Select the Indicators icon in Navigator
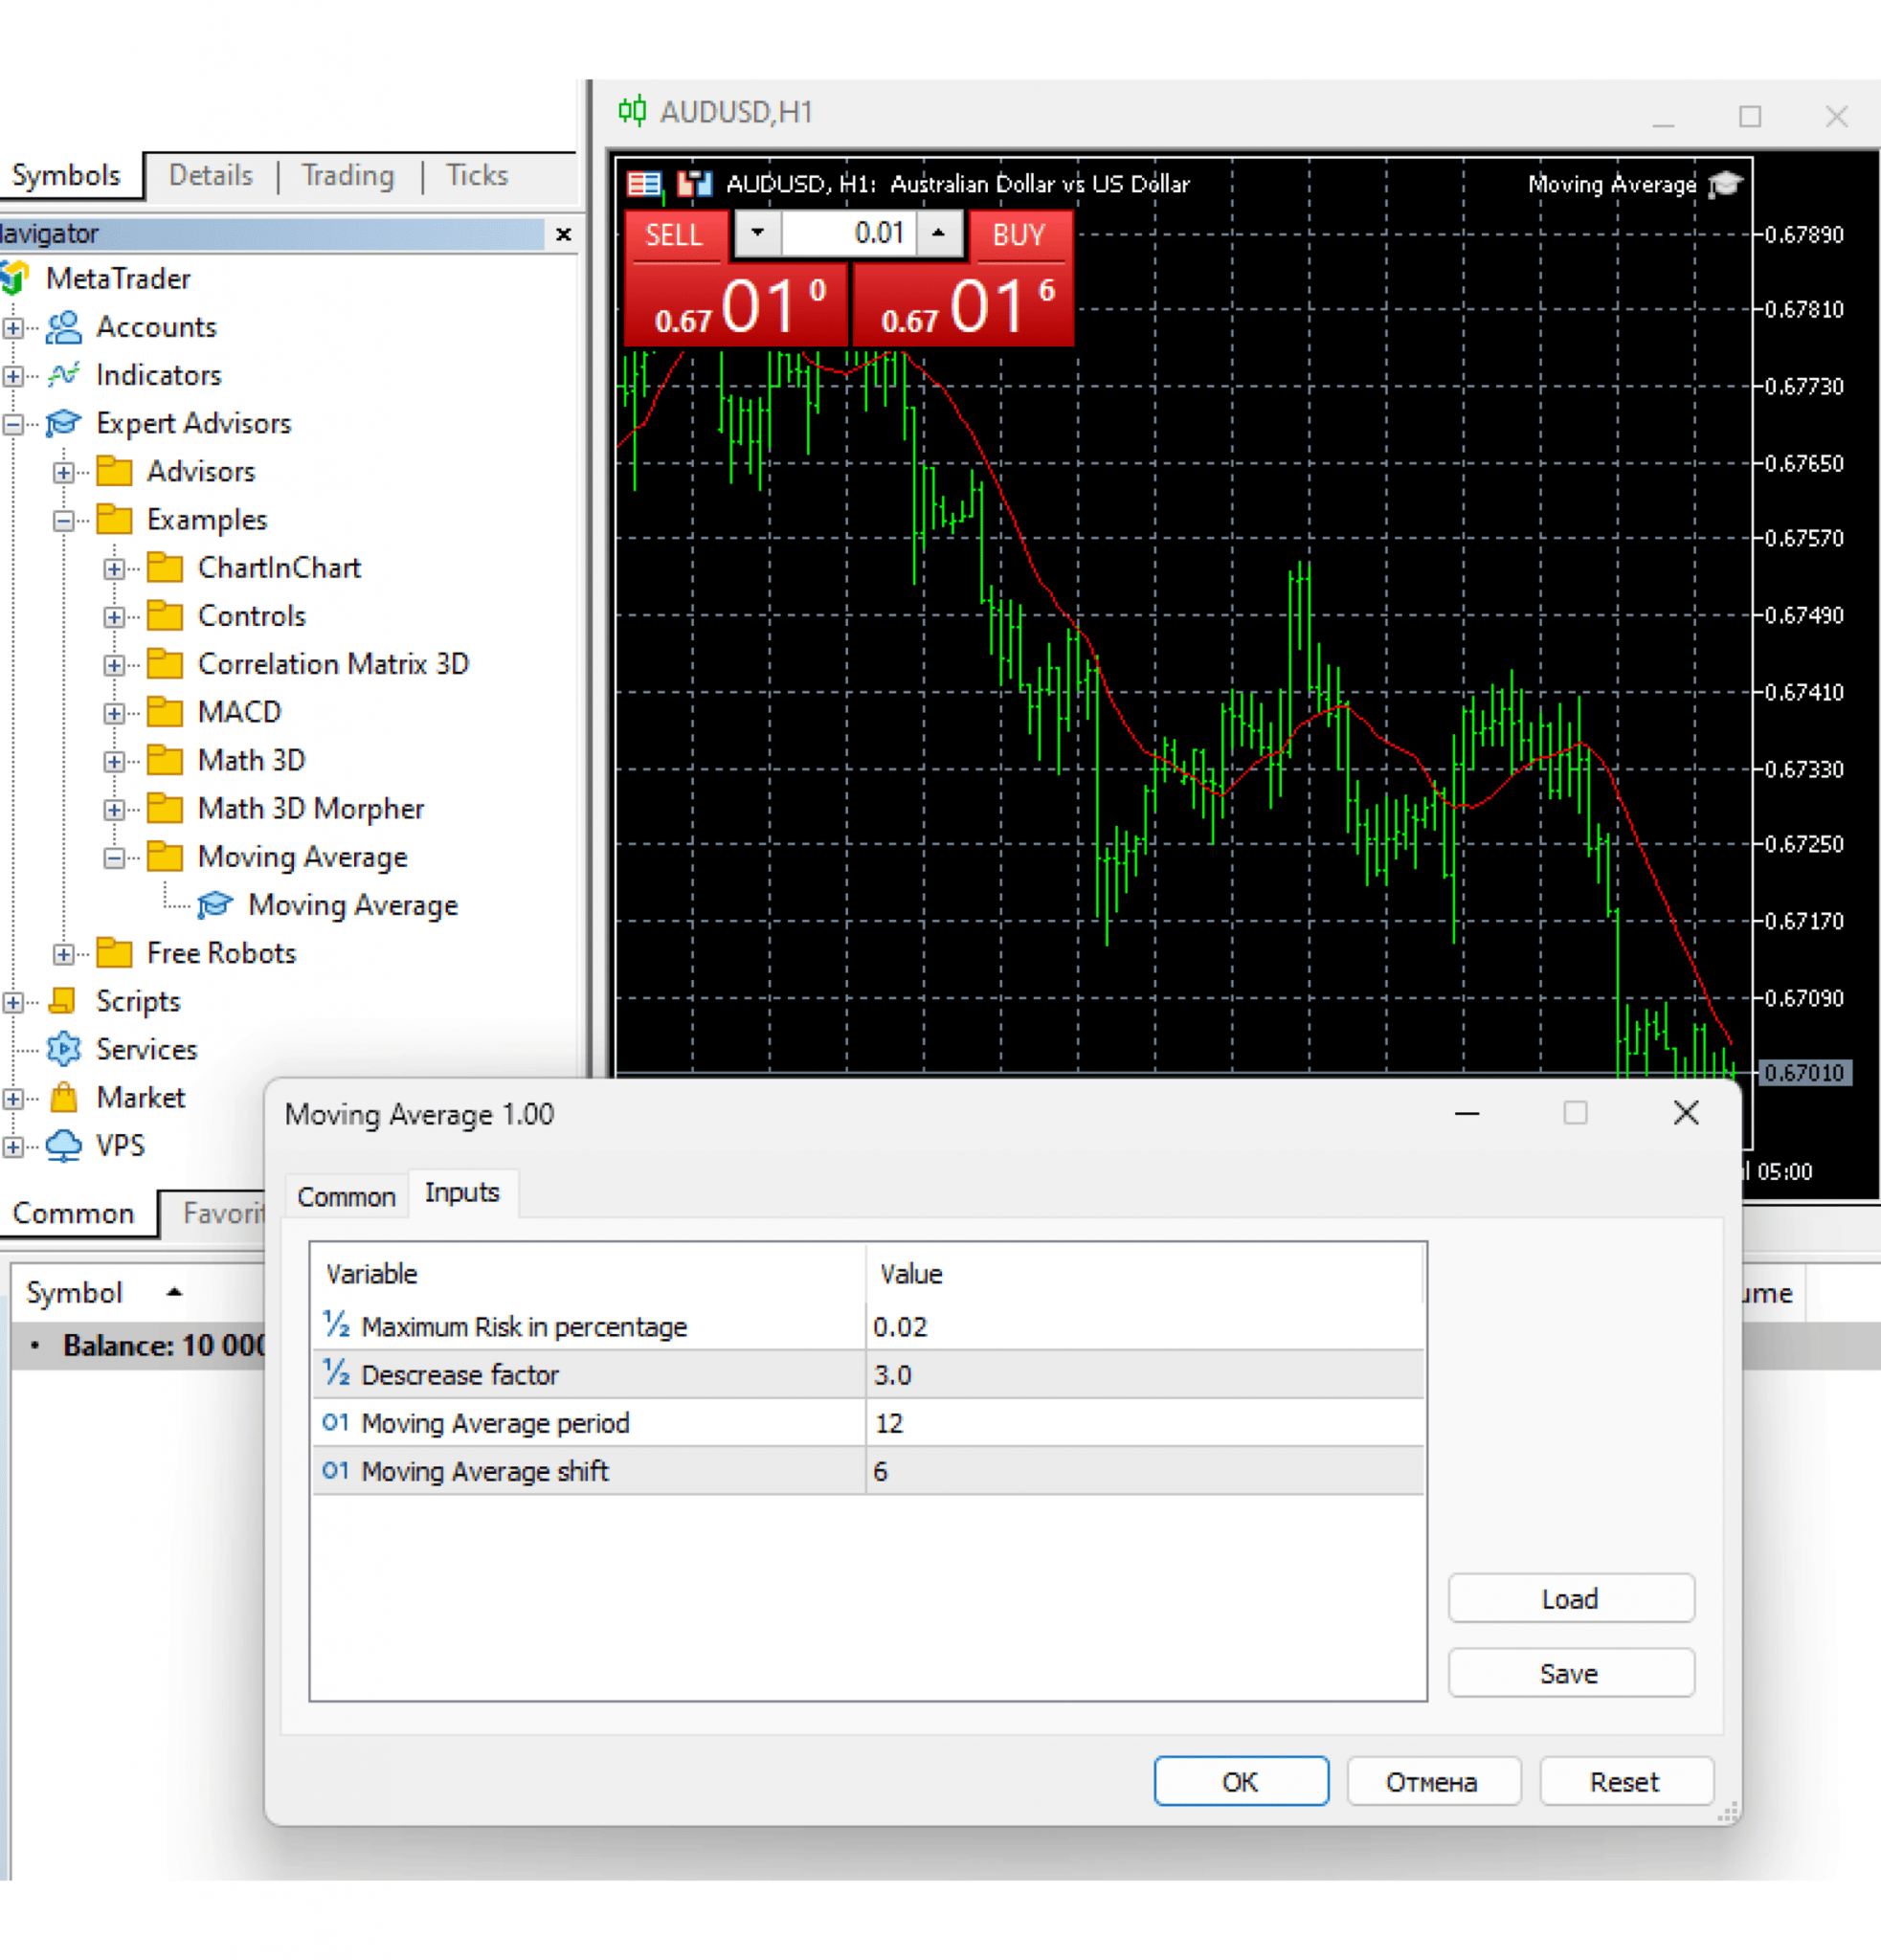The height and width of the screenshot is (1960, 1881). point(64,375)
